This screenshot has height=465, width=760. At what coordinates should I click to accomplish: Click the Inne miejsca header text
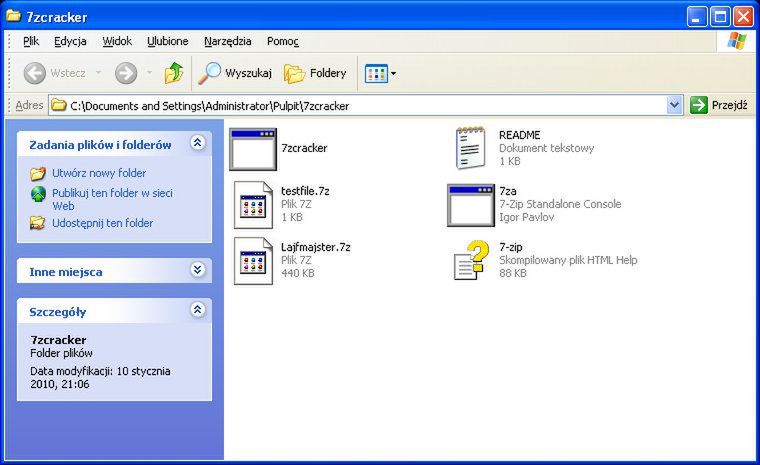point(66,272)
